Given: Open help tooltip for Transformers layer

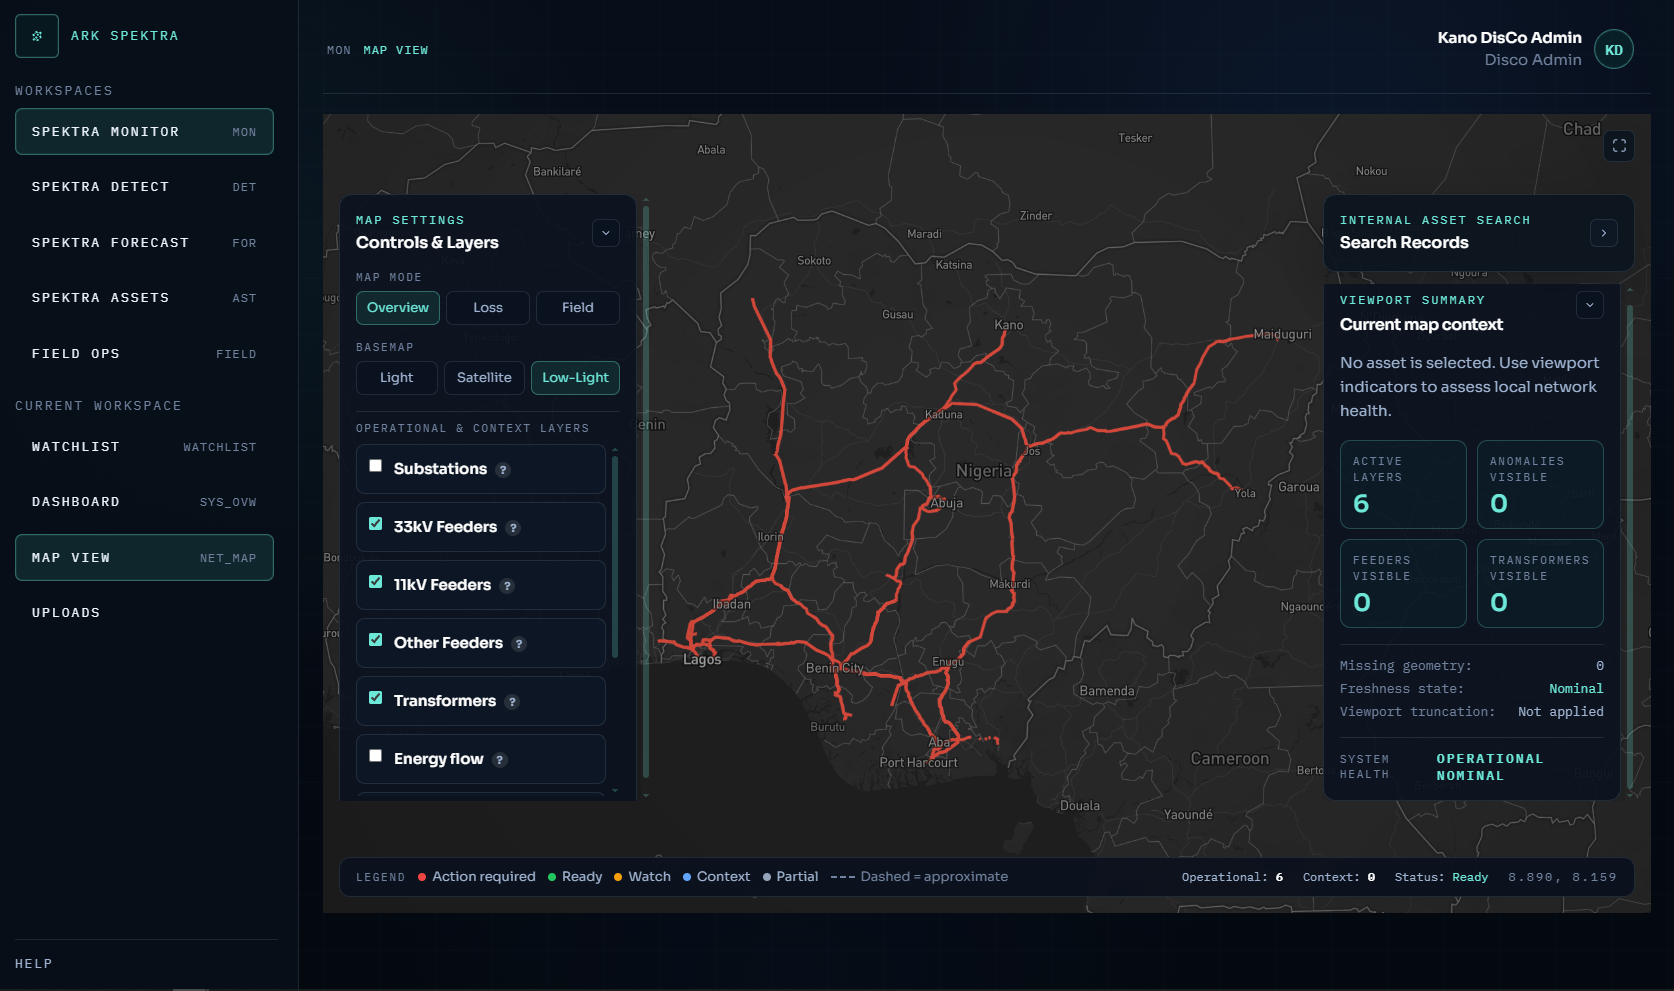Looking at the screenshot, I should (x=512, y=702).
